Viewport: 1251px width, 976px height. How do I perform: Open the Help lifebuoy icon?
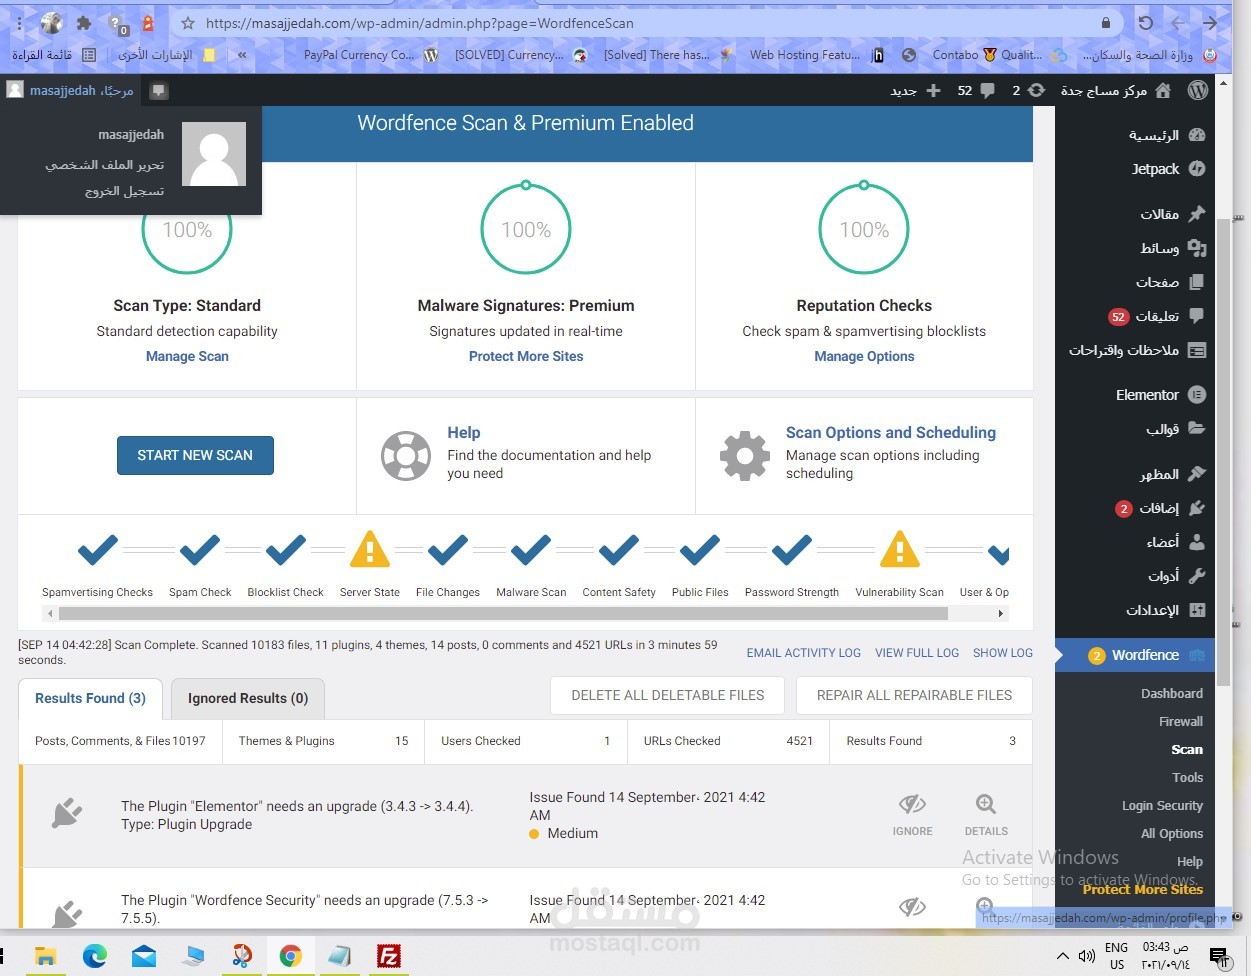[x=406, y=455]
